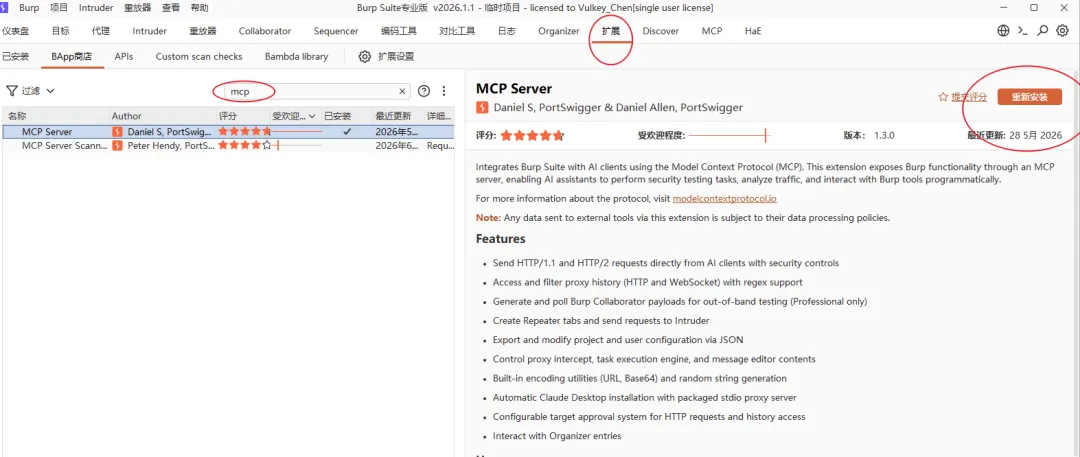Switch to the Collaborator tab
Image resolution: width=1080 pixels, height=457 pixels.
[x=264, y=31]
